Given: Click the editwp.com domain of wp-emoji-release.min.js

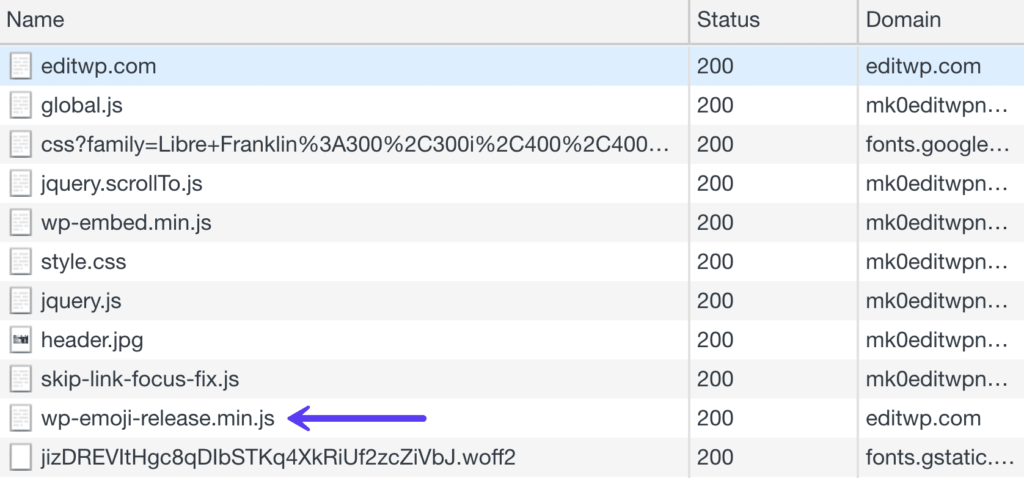Looking at the screenshot, I should [x=923, y=419].
